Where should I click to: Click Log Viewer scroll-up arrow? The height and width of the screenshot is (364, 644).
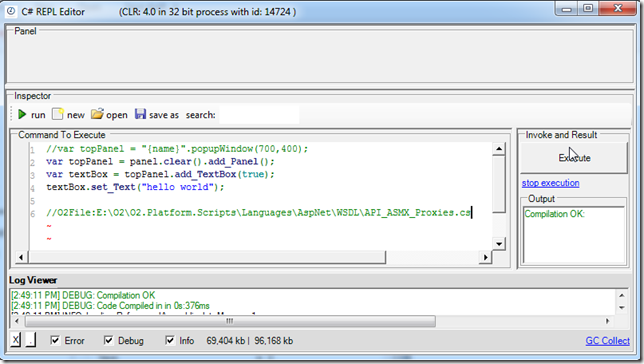pyautogui.click(x=622, y=295)
